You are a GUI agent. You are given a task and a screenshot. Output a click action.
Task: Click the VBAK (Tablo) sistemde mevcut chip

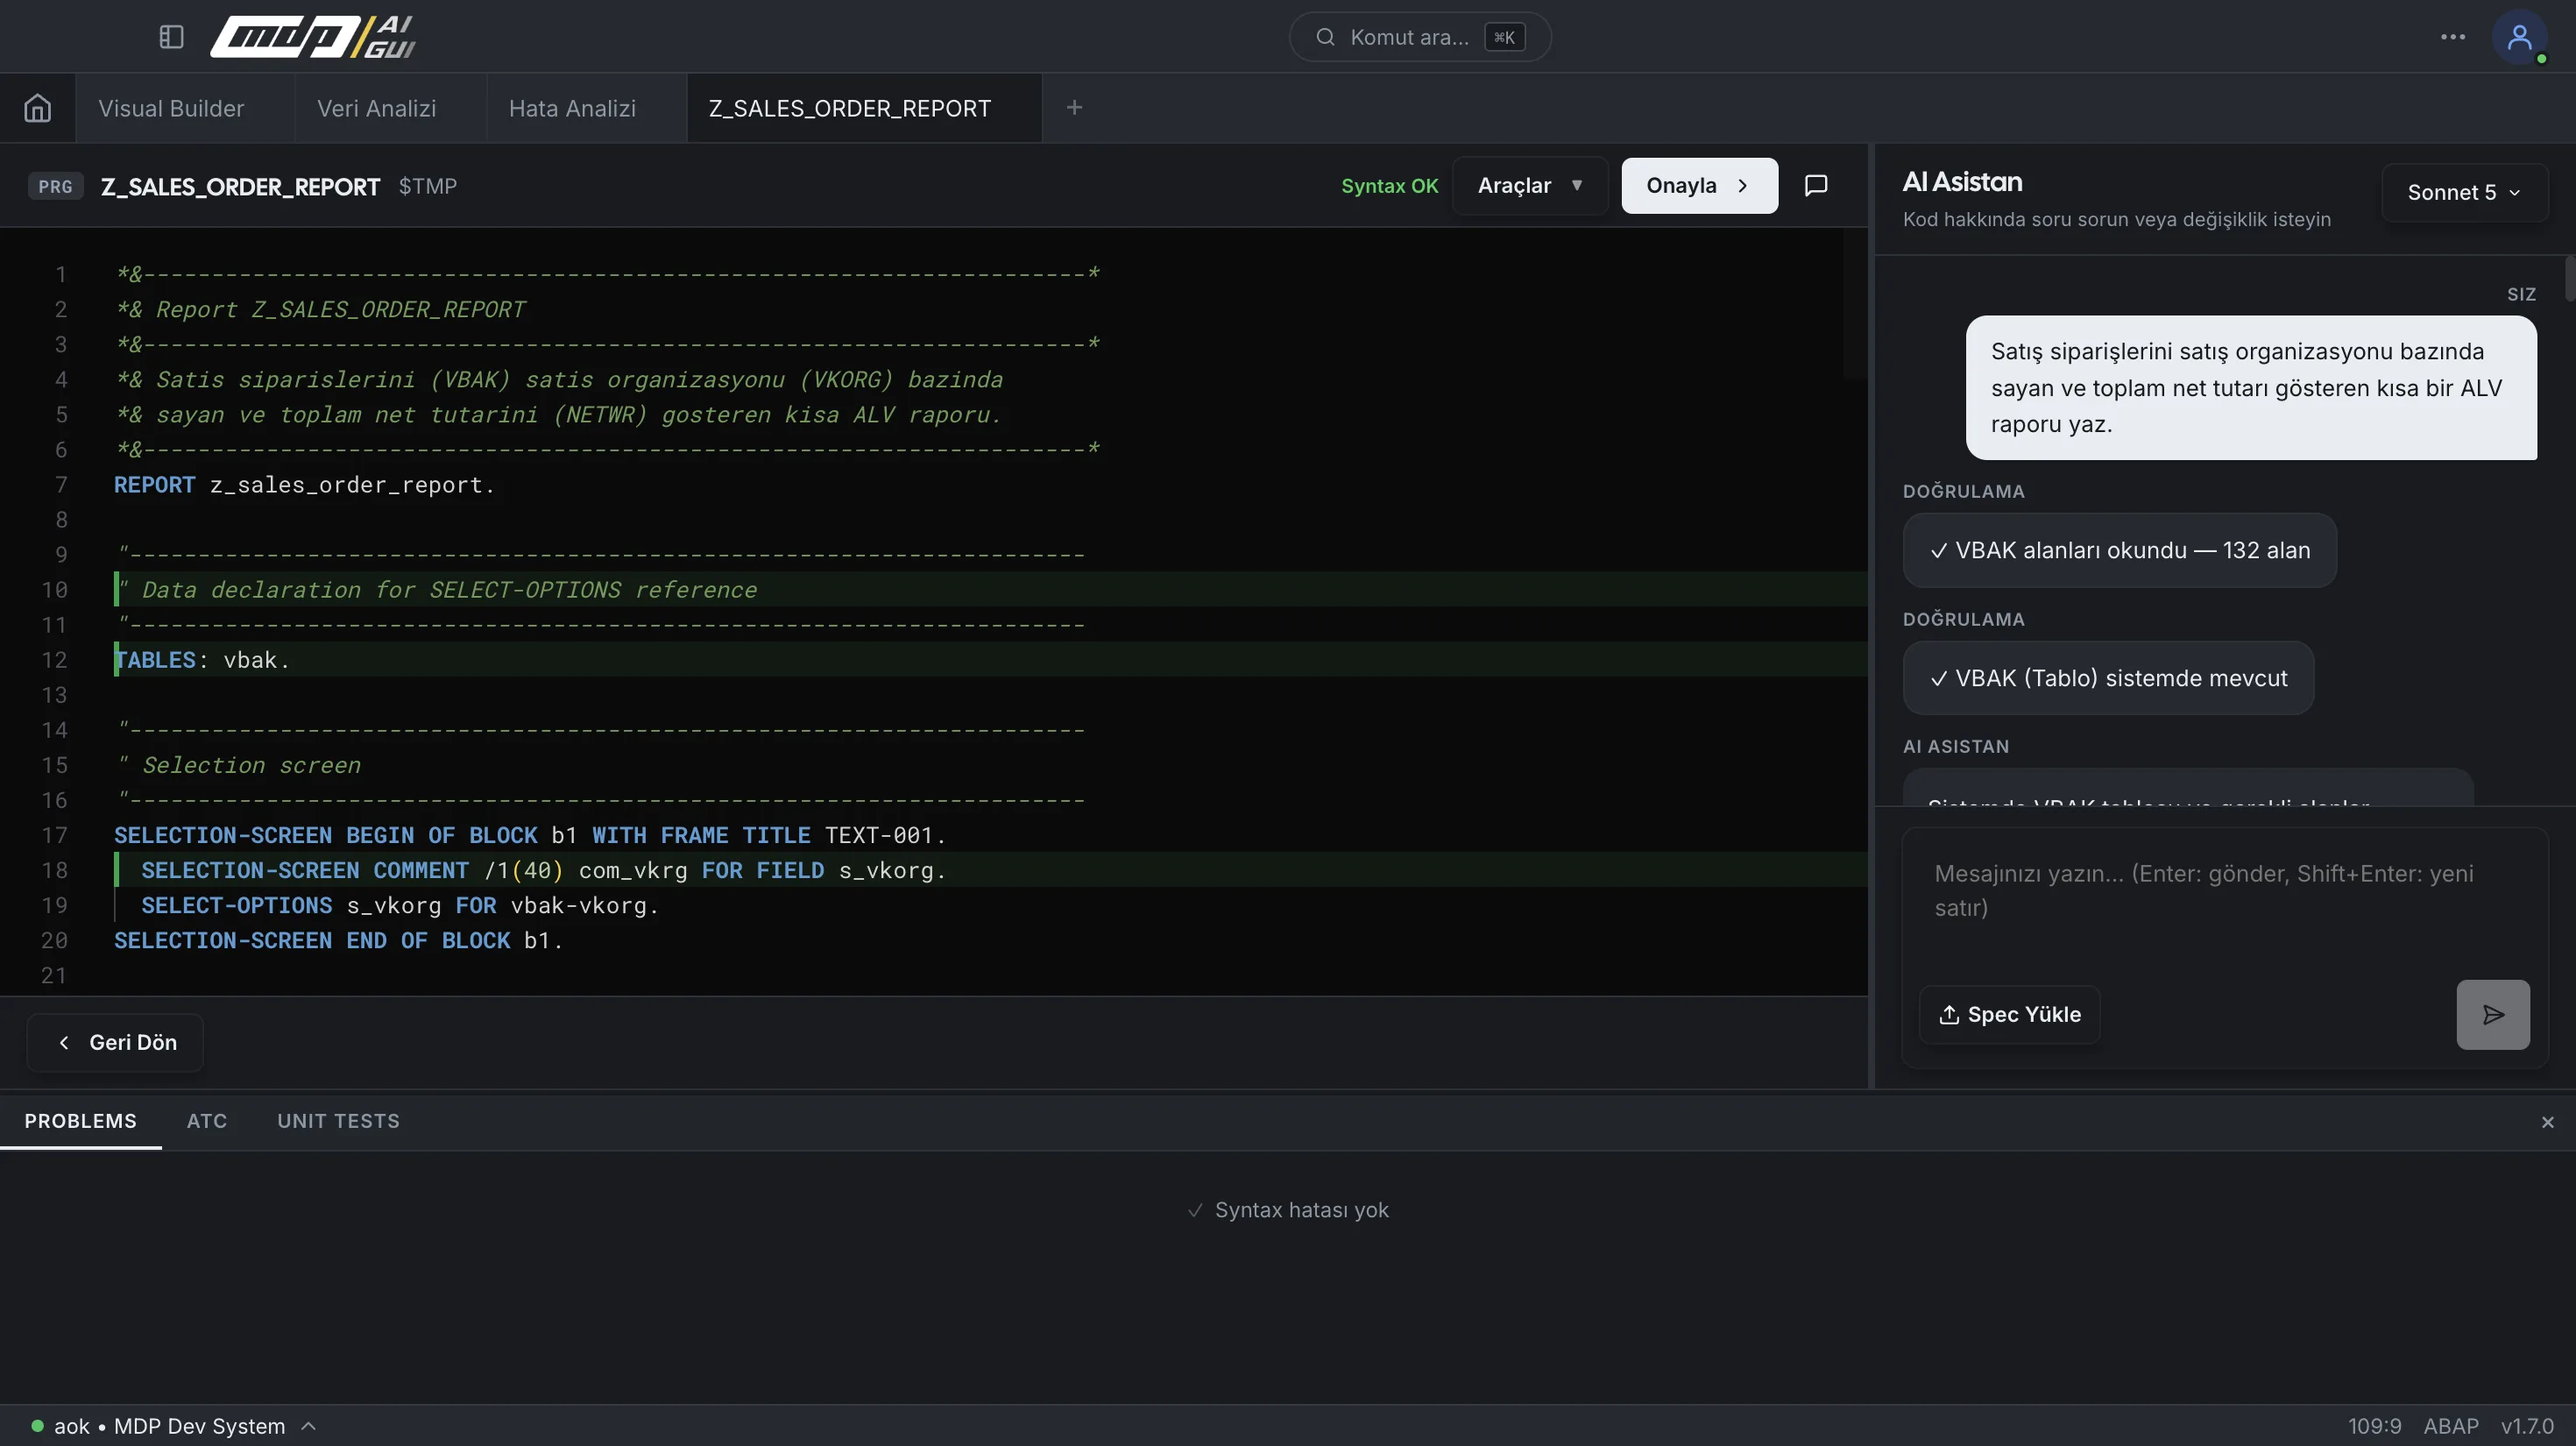[x=2108, y=678]
